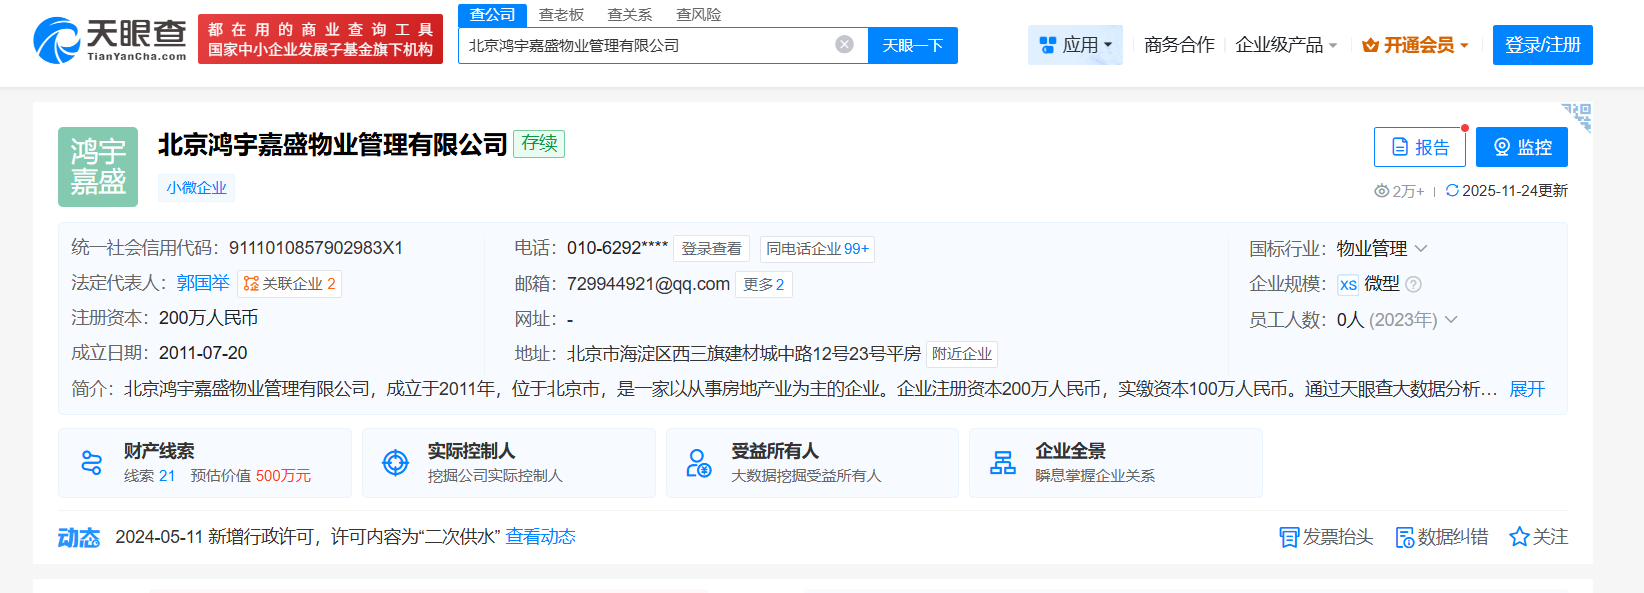Open the 企业全景 card
This screenshot has height=593, width=1644.
pyautogui.click(x=1116, y=463)
